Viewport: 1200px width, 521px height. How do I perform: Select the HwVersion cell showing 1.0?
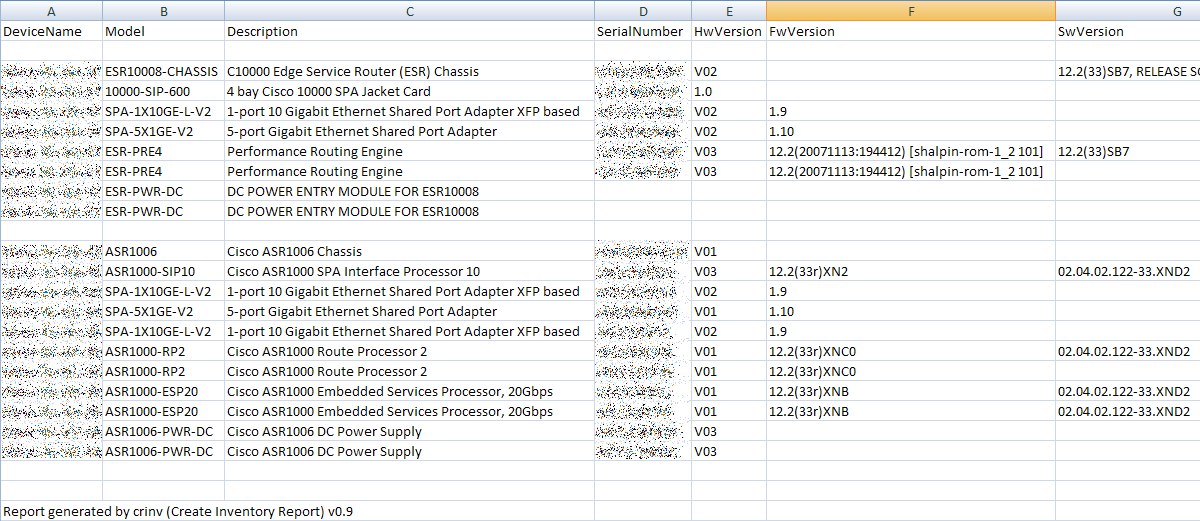(x=729, y=91)
